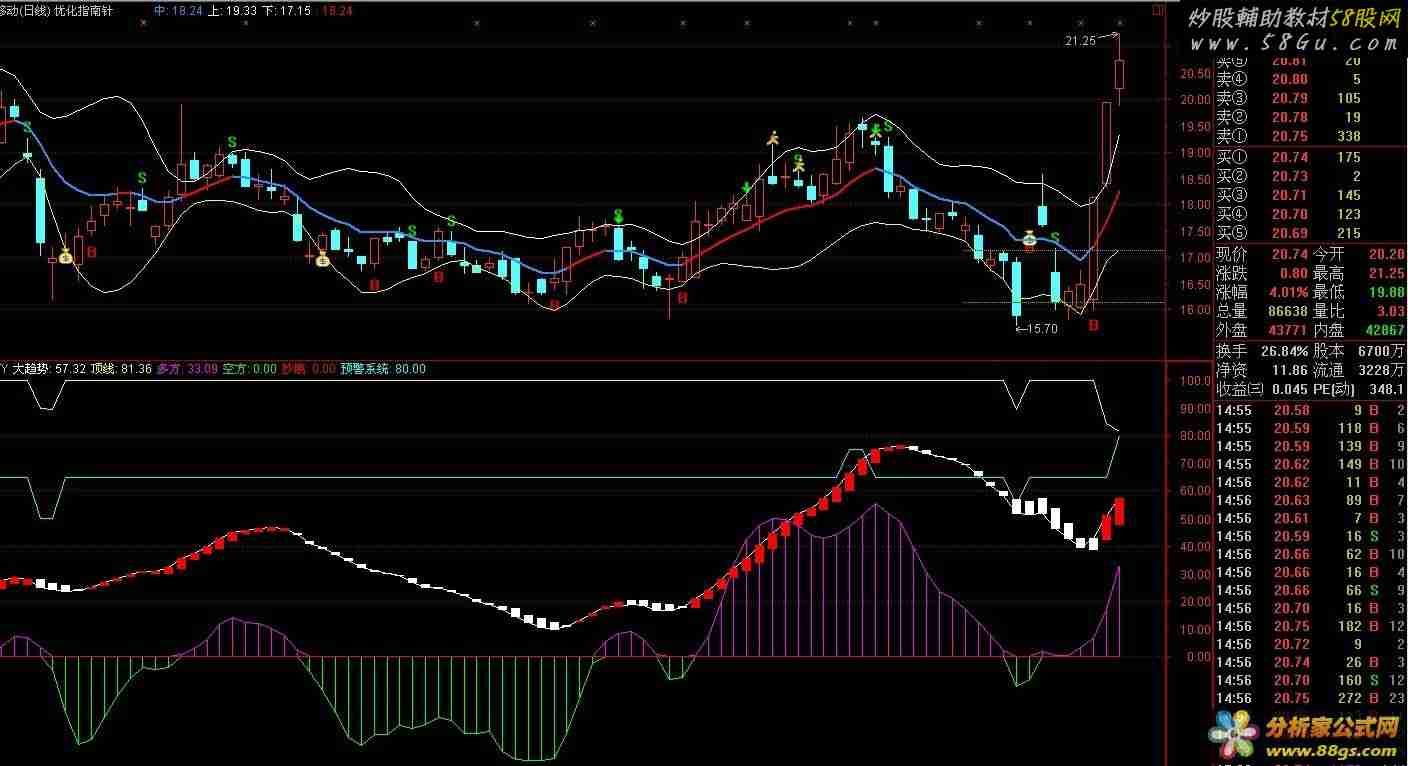Click the 多方: 33.09 indicator label
The width and height of the screenshot is (1408, 766).
(x=187, y=369)
